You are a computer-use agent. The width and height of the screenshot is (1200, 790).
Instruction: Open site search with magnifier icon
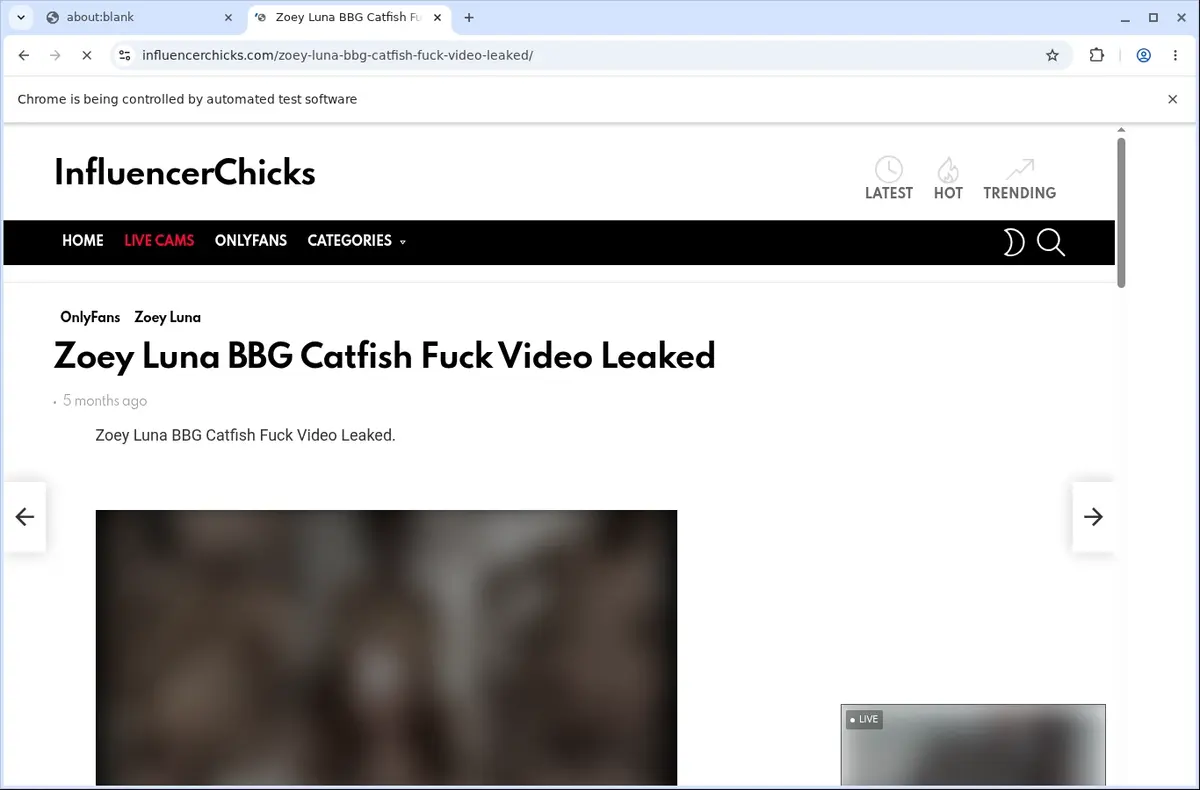(1051, 242)
